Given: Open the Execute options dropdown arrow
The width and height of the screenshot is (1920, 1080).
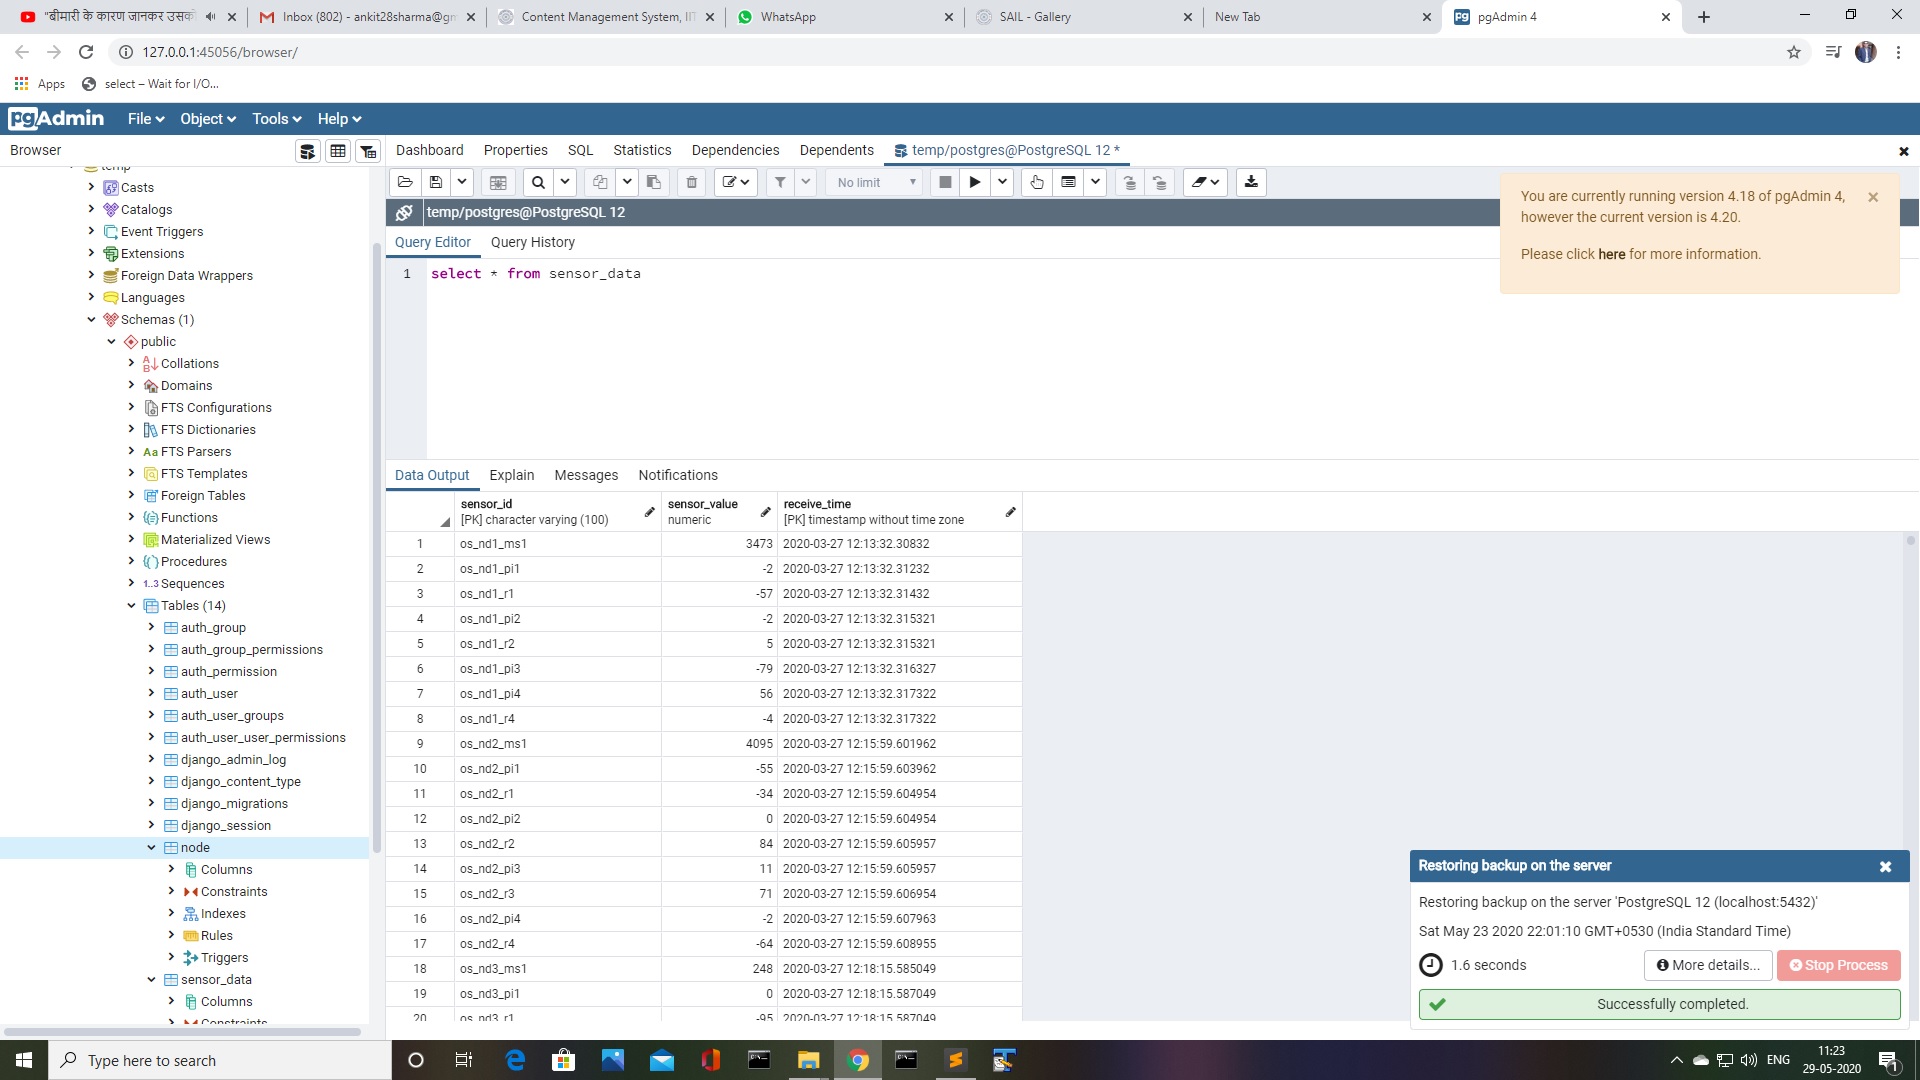Looking at the screenshot, I should [1002, 182].
